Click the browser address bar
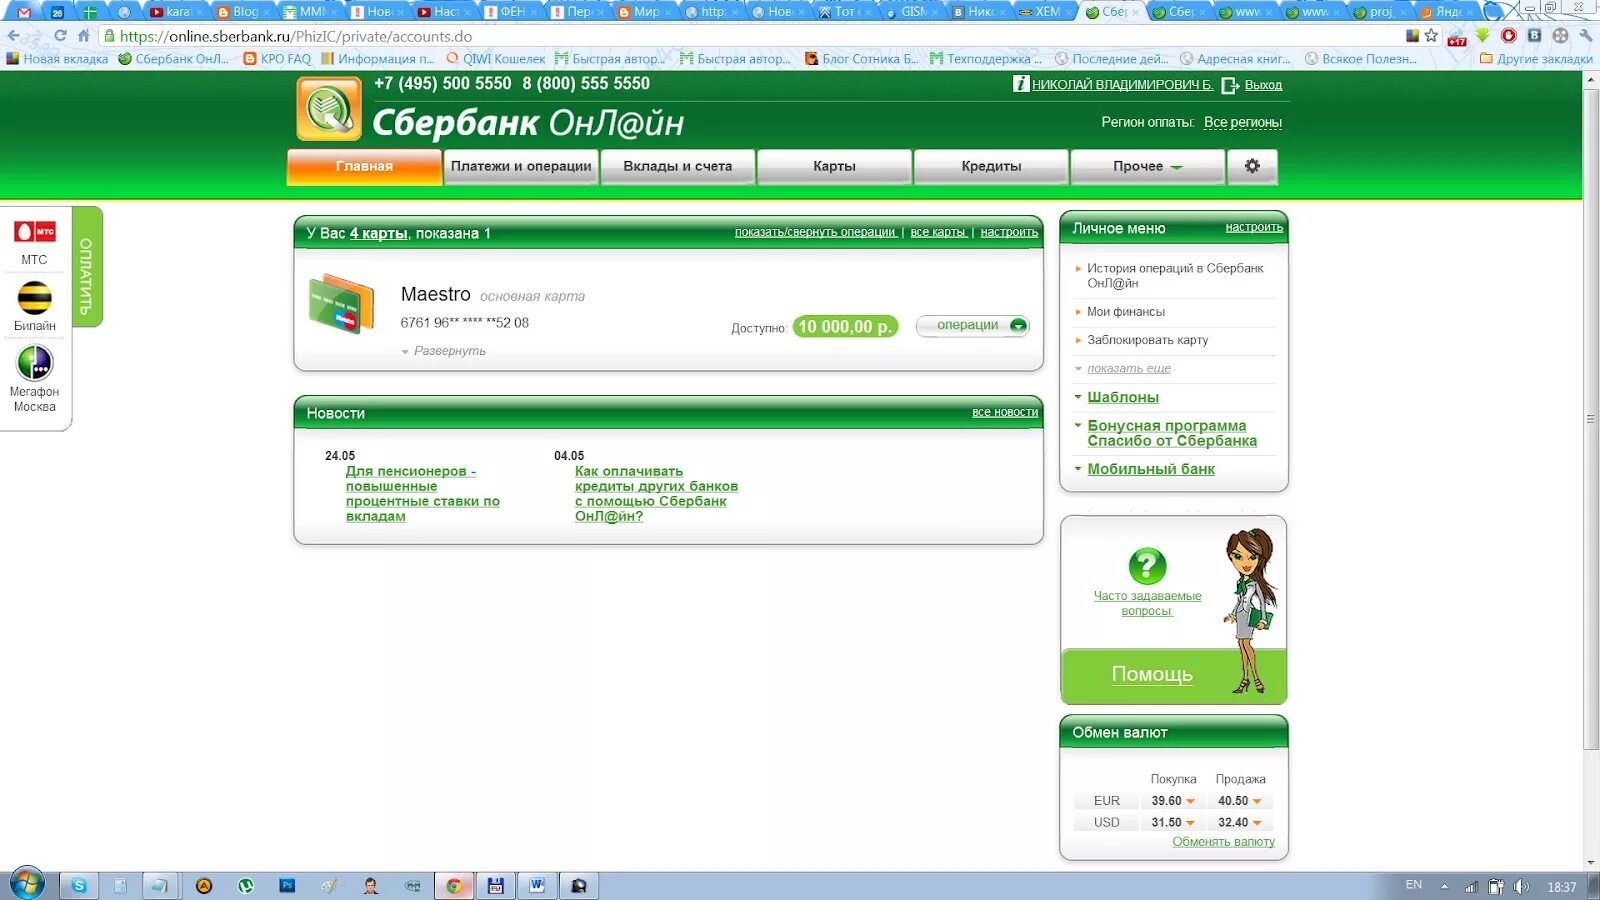 750,36
